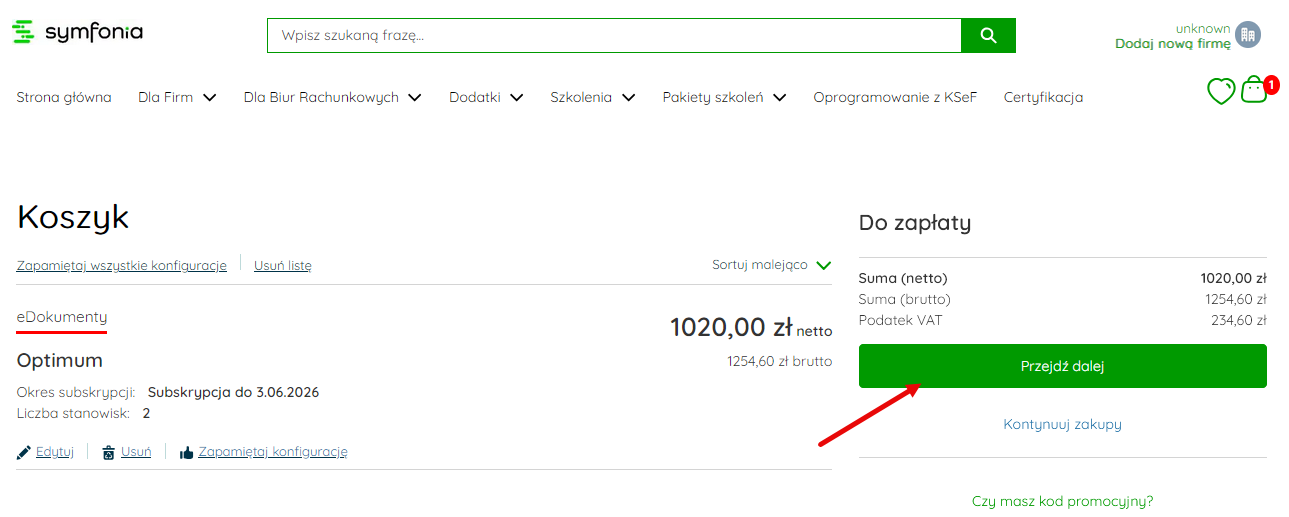1289x517 pixels.
Task: Click the 'unknown' account label
Action: (x=1203, y=28)
